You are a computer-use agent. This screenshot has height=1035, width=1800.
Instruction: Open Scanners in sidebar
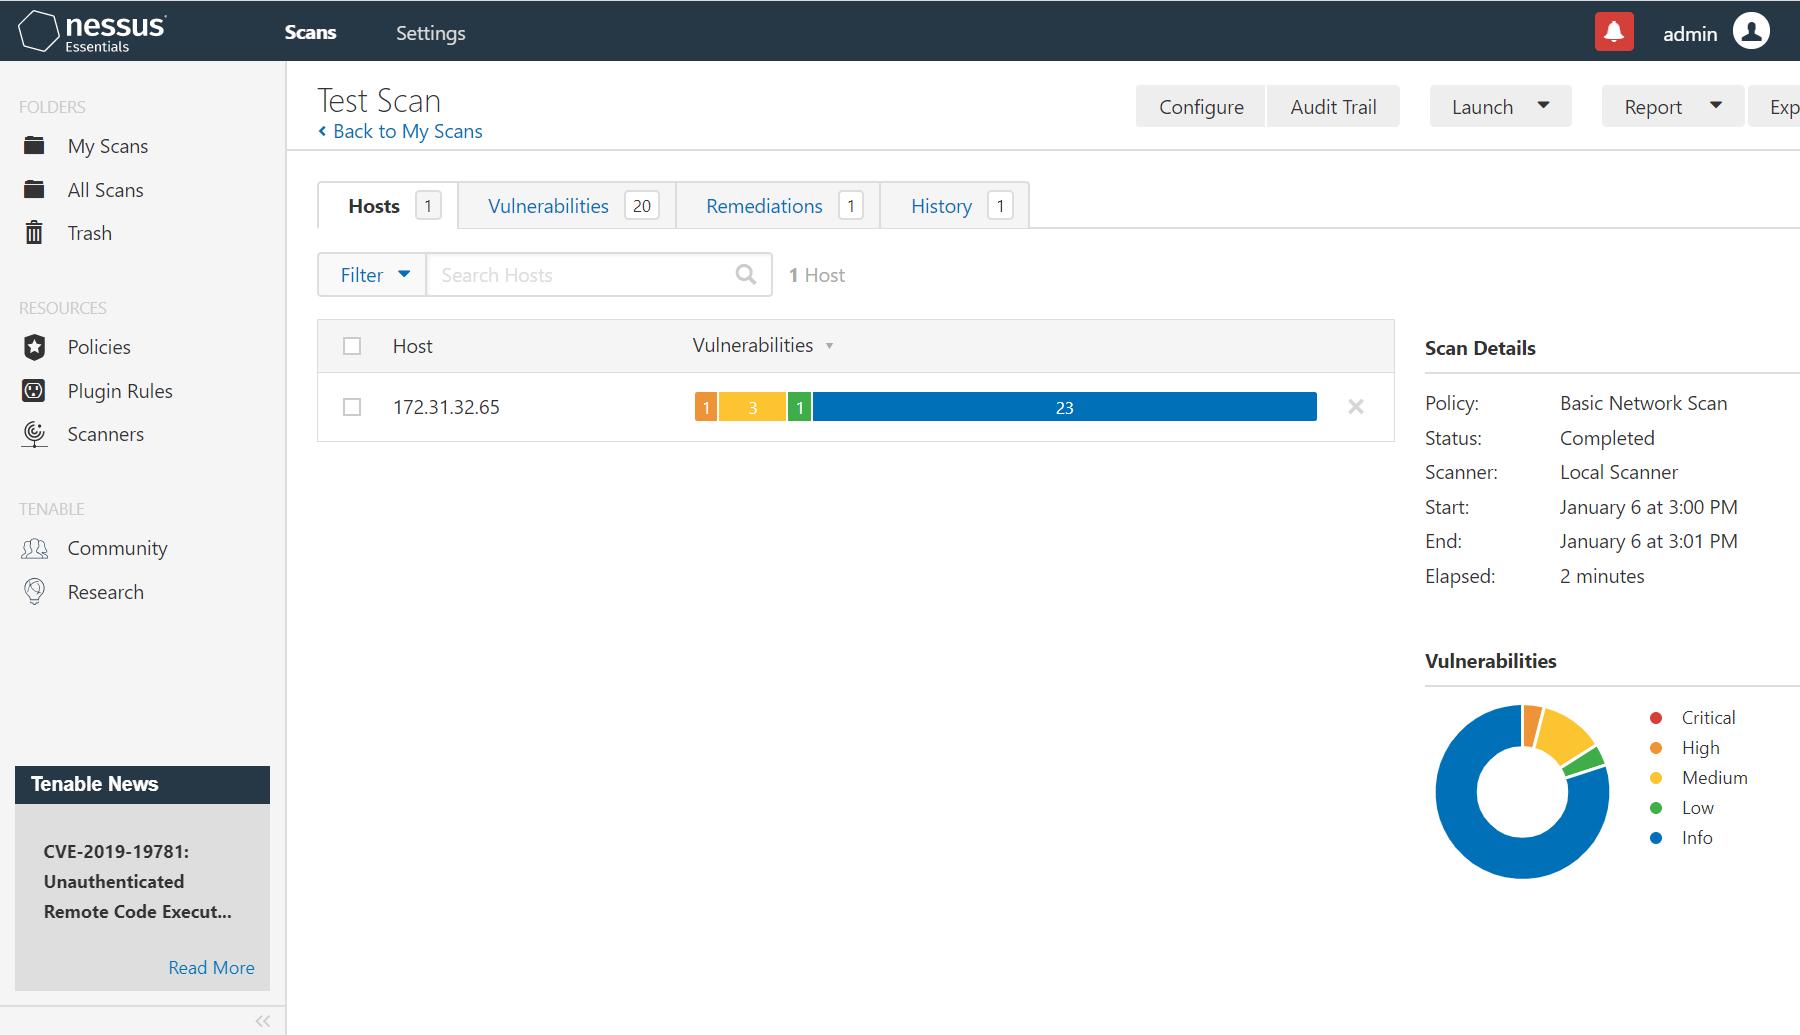tap(105, 434)
